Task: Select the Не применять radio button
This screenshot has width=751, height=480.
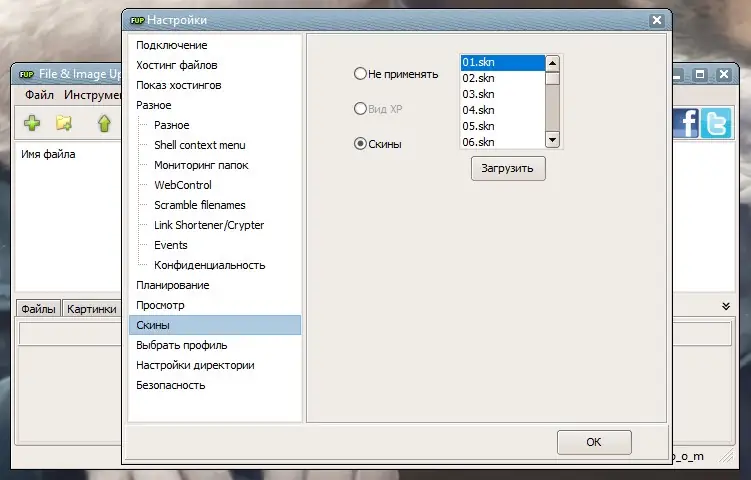Action: [x=360, y=74]
